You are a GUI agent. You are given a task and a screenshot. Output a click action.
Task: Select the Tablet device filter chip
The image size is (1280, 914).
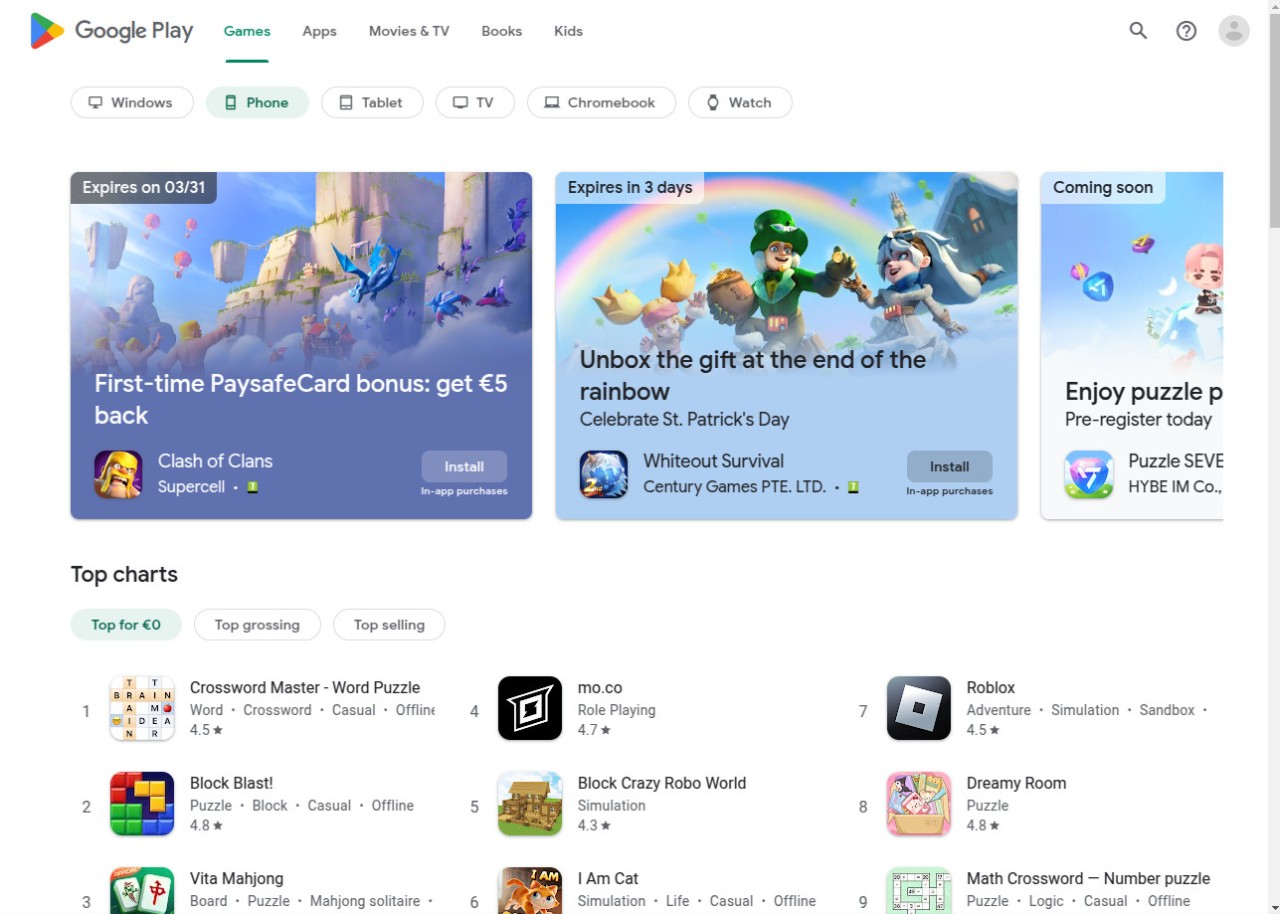372,102
